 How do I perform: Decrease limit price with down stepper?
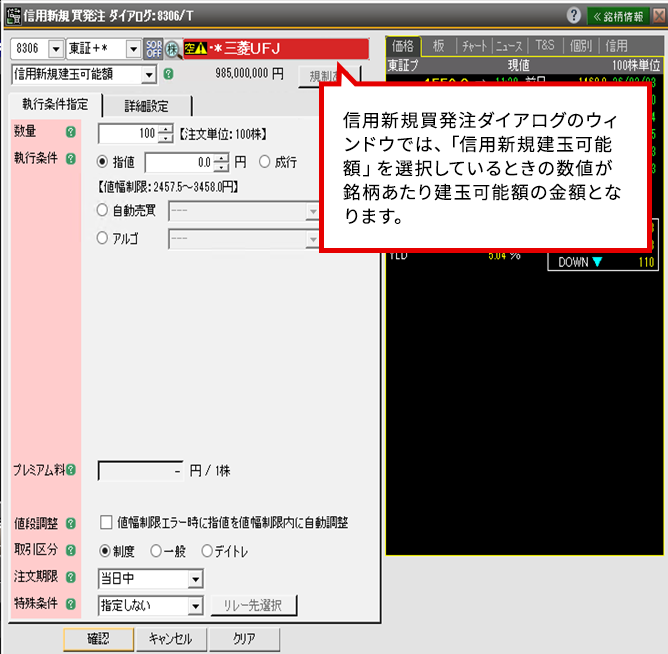[221, 167]
